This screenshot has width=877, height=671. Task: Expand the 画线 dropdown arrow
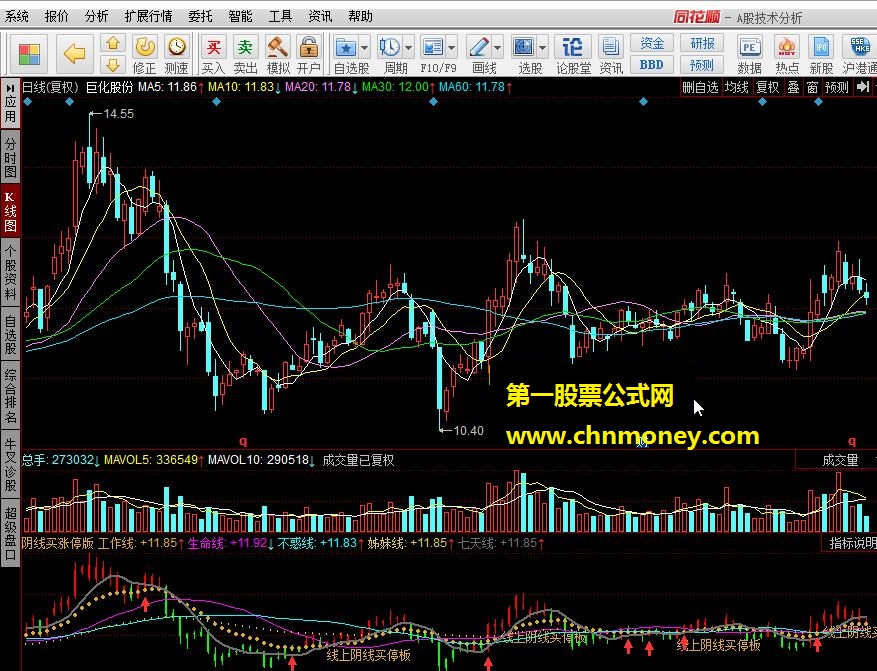[x=498, y=48]
